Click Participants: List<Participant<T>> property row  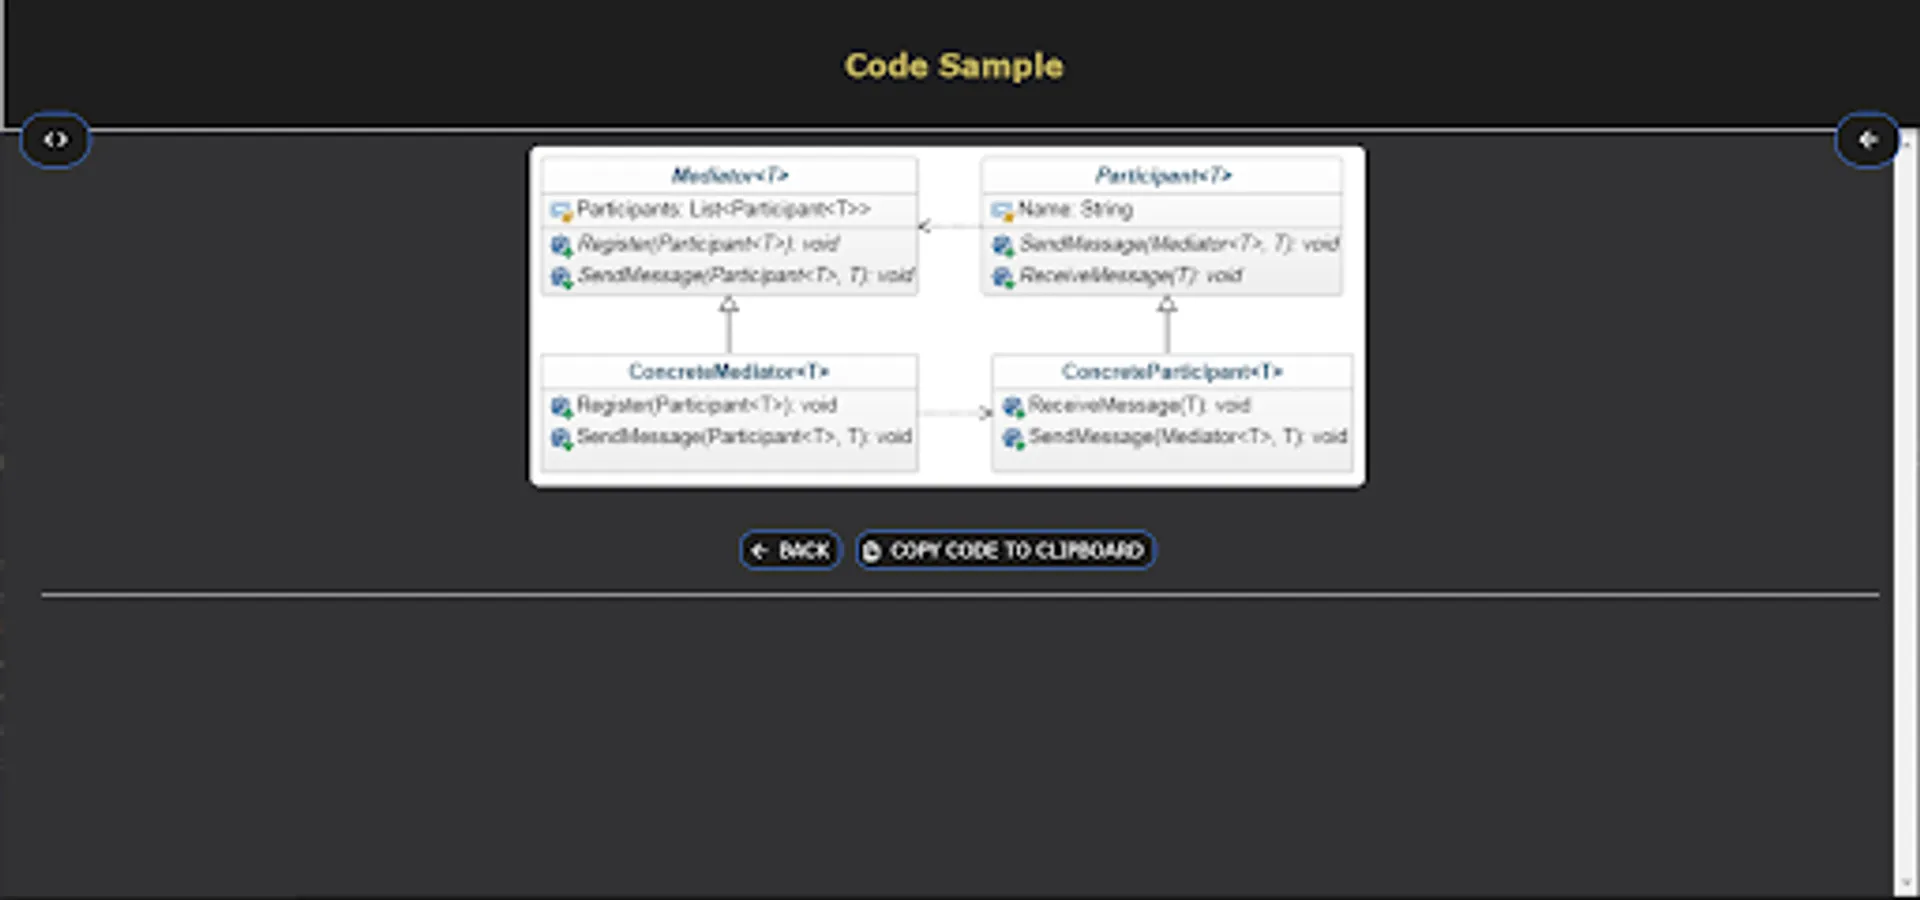pos(729,209)
